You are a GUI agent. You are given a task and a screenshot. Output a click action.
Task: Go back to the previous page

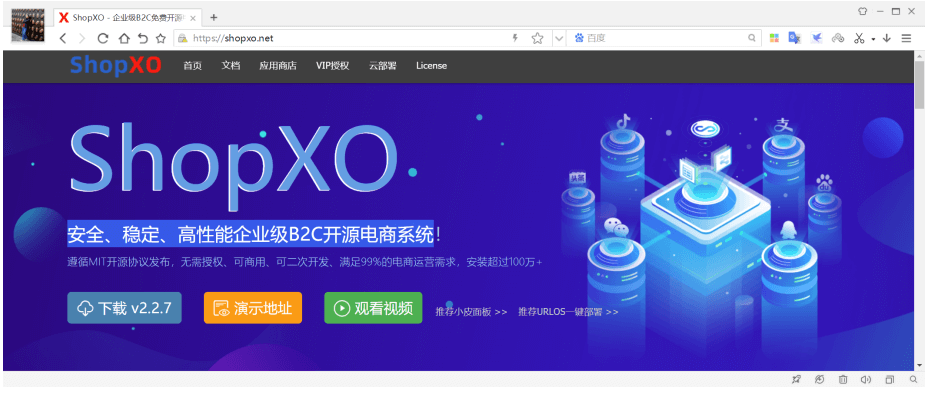[x=63, y=38]
